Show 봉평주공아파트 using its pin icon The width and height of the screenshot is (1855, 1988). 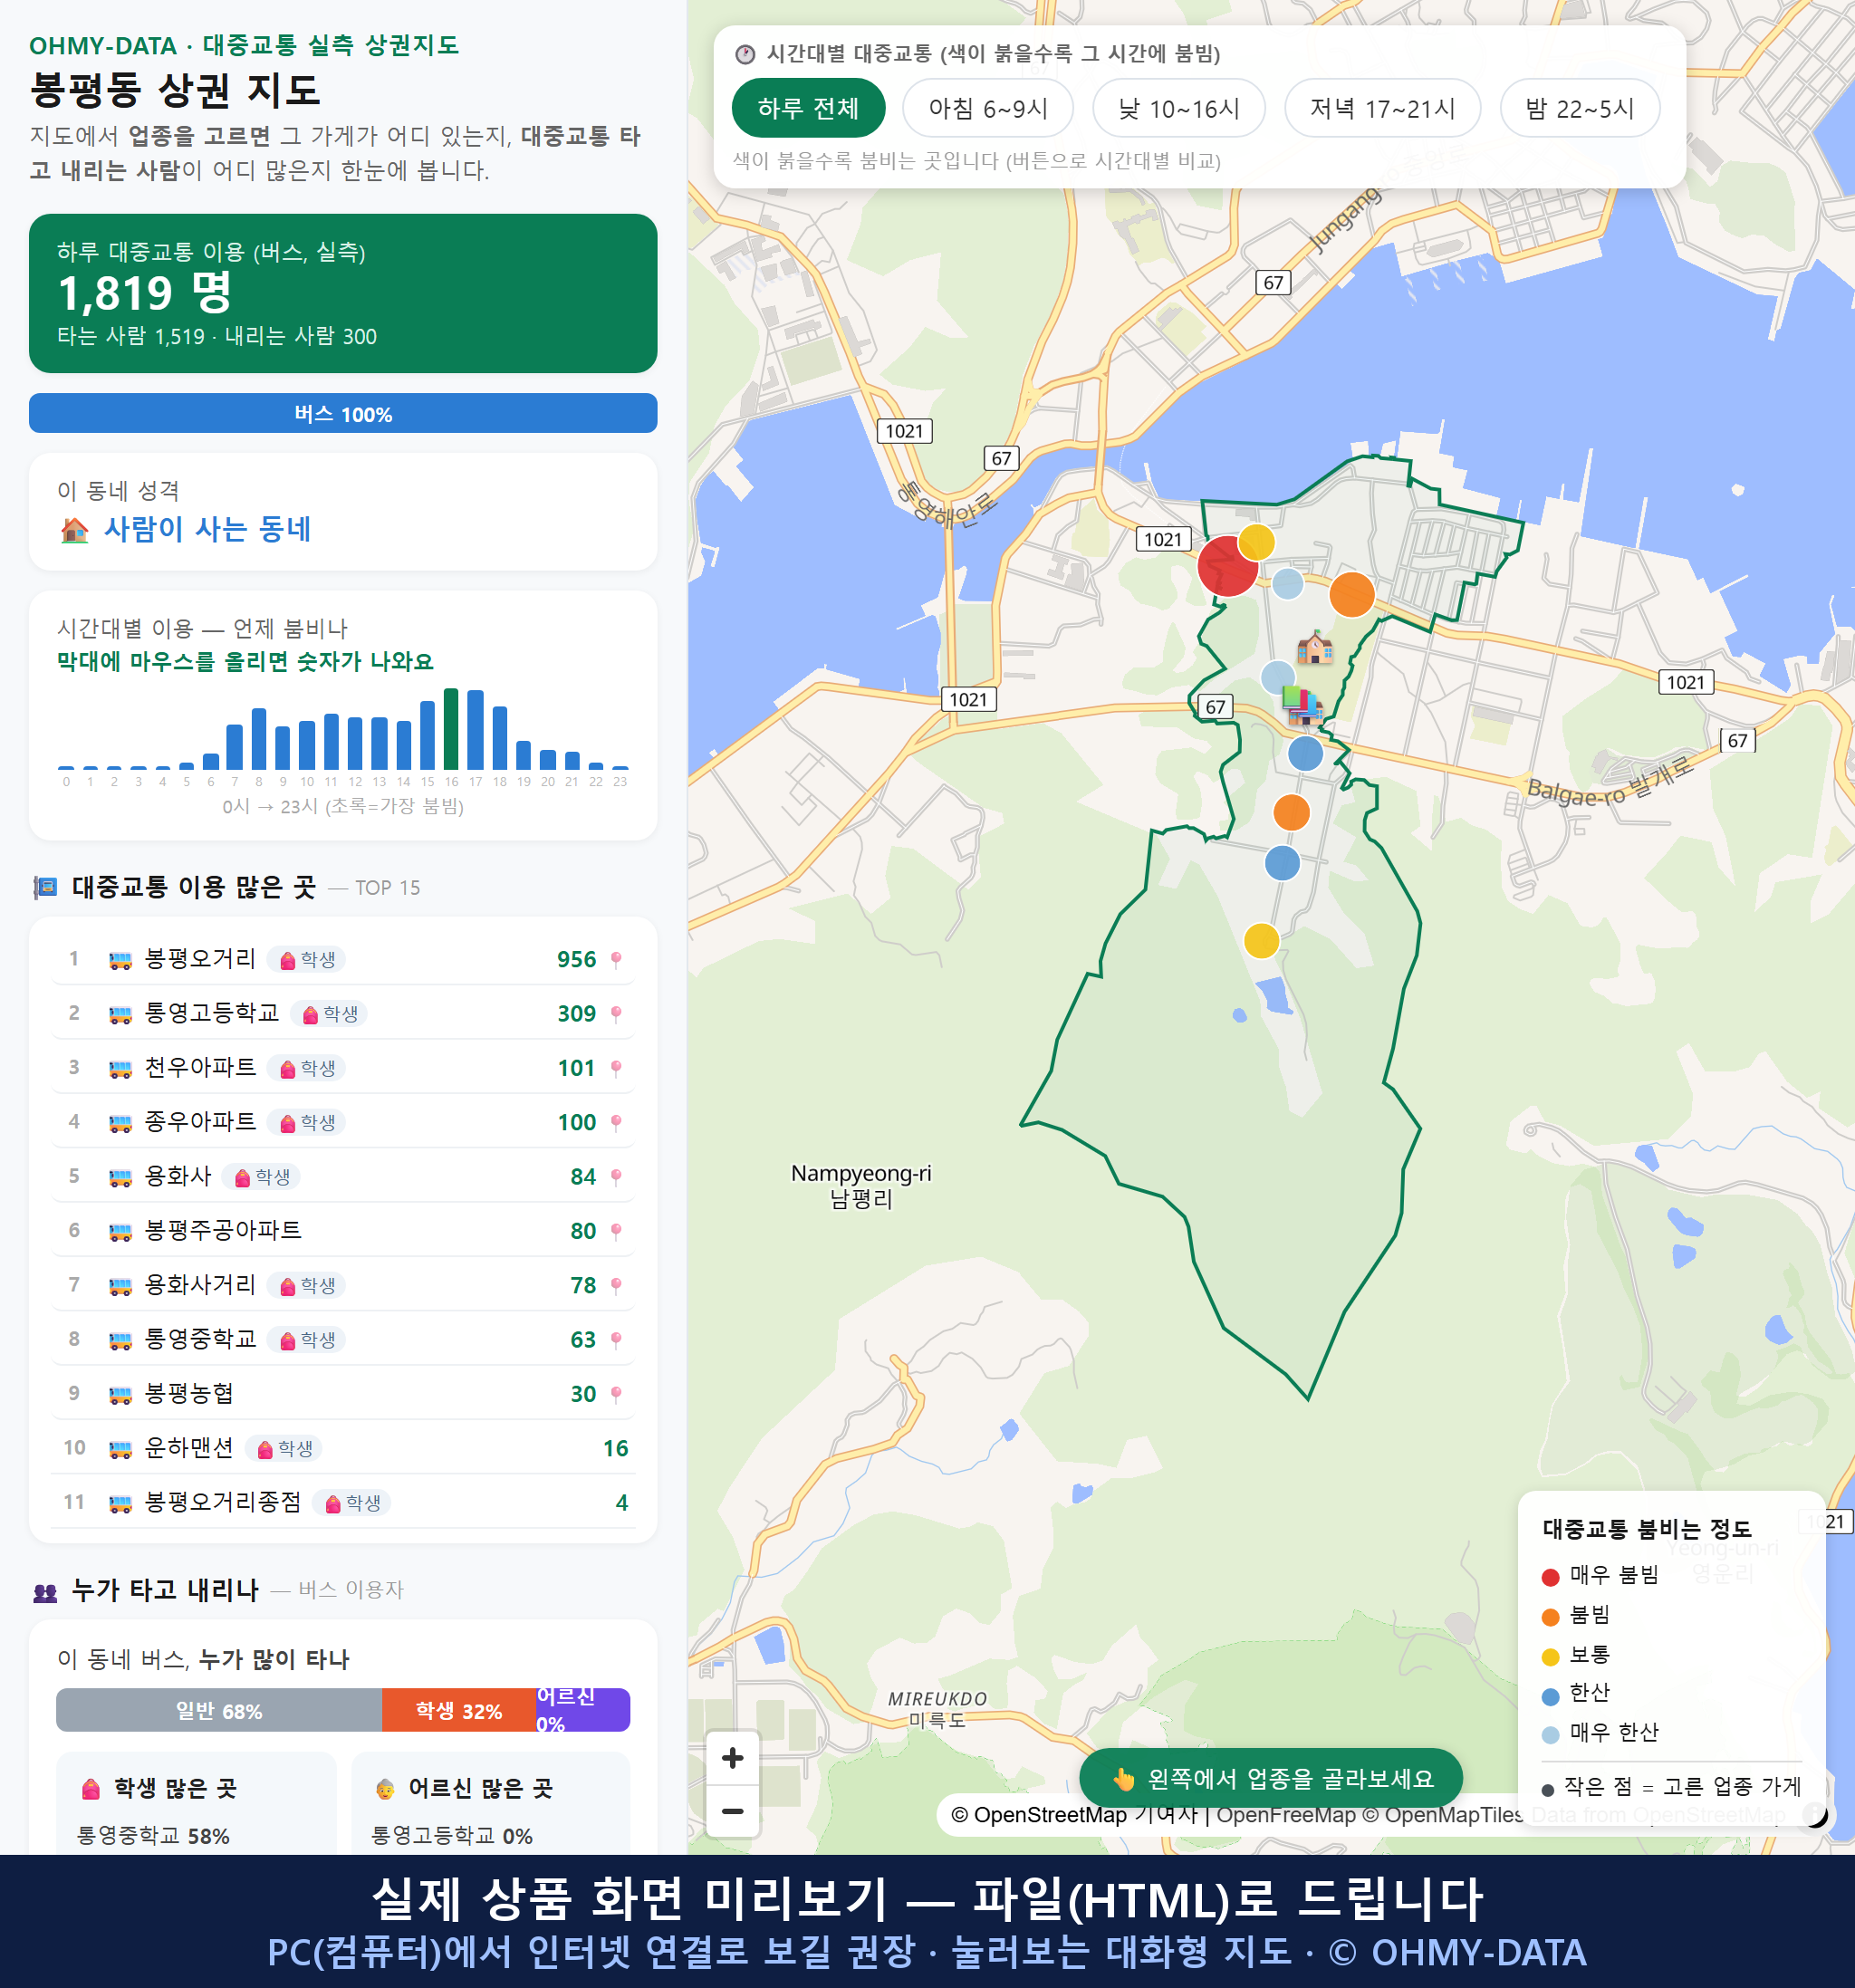click(x=616, y=1231)
